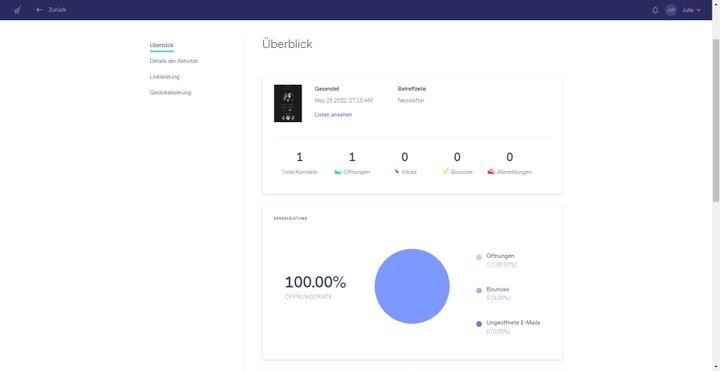Click the Klicks cursor icon
Image resolution: width=720 pixels, height=371 pixels.
click(397, 172)
